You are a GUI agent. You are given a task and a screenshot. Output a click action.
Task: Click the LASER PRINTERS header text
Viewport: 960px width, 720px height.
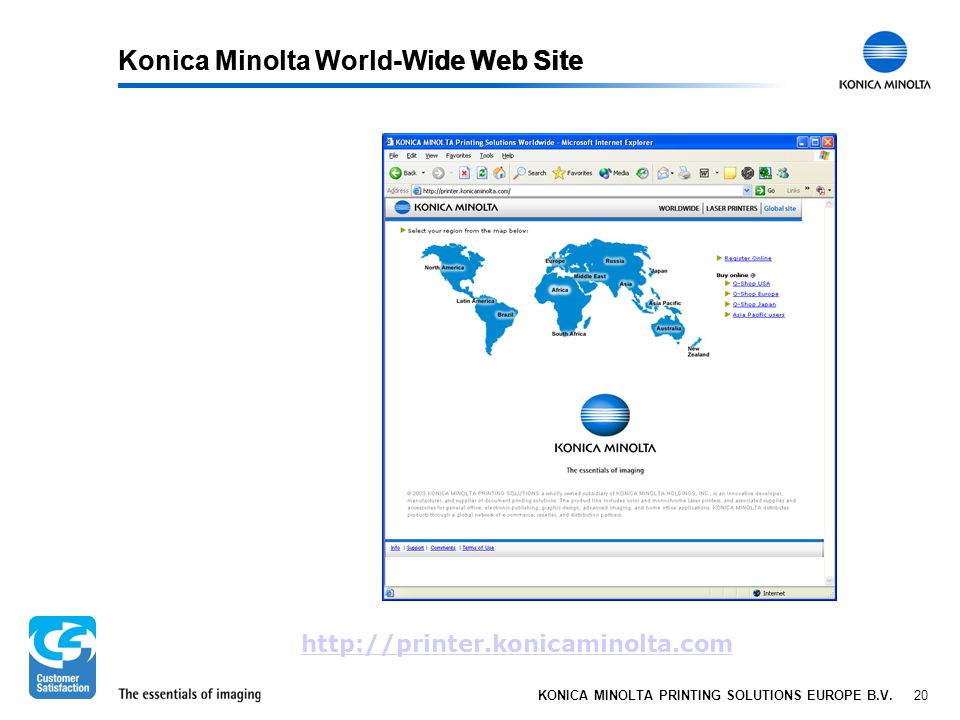tap(732, 209)
